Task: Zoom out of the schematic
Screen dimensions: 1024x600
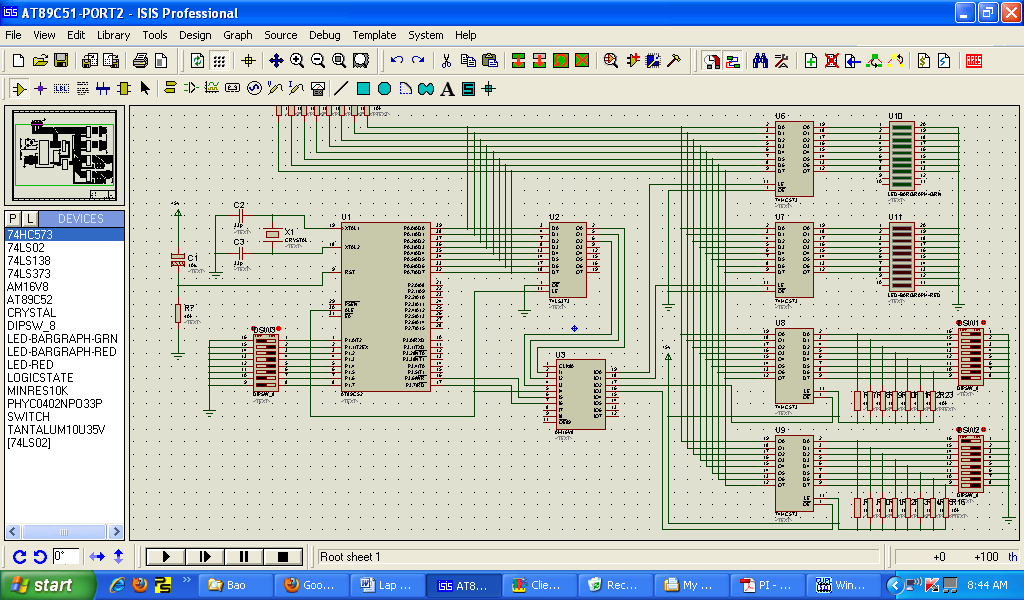Action: coord(317,61)
